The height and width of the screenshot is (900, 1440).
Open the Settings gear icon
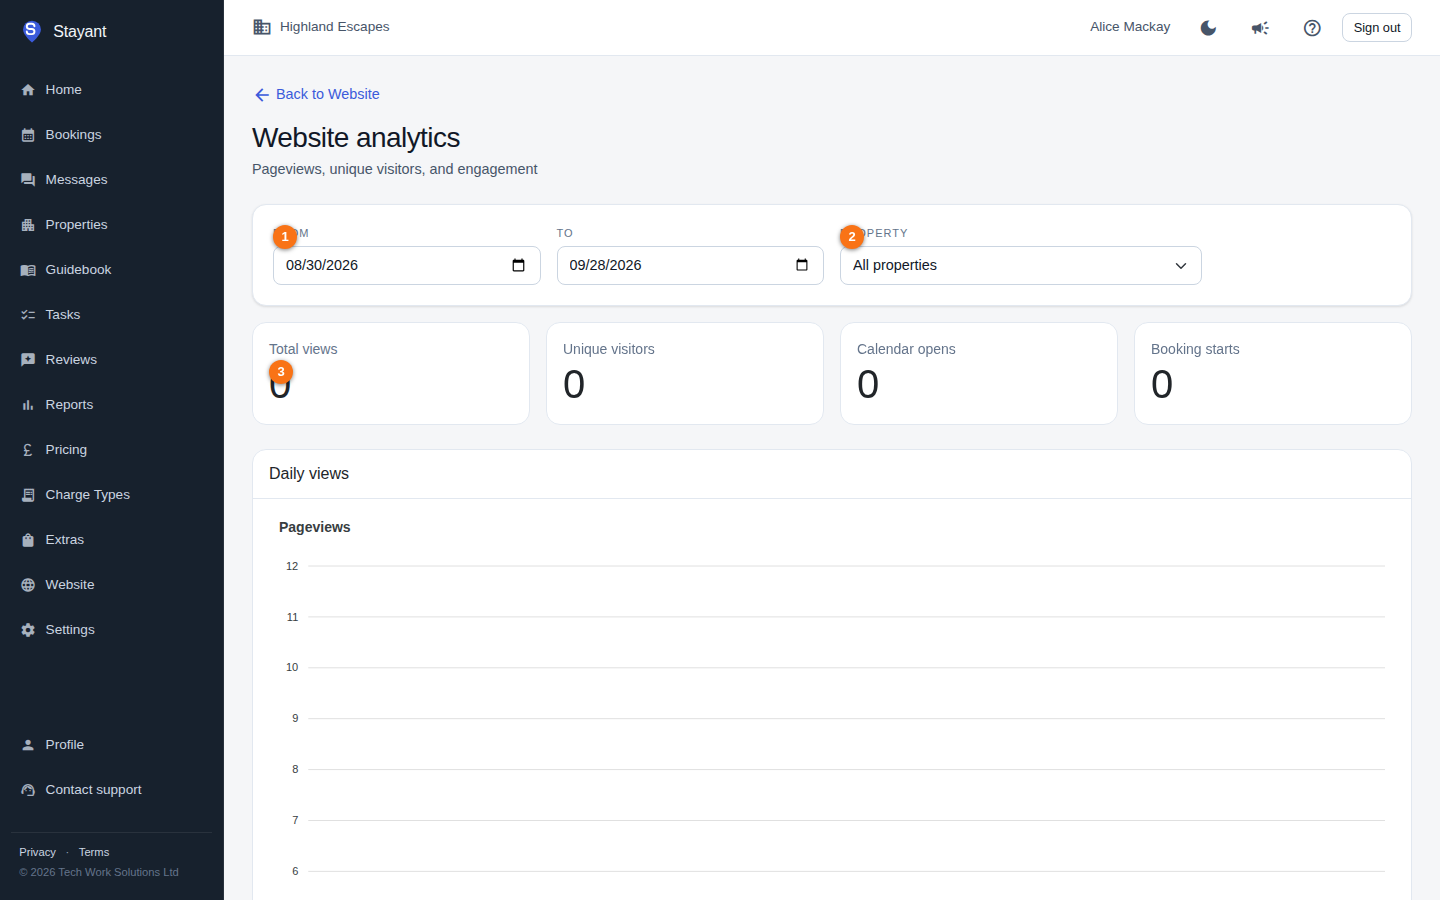click(x=28, y=630)
